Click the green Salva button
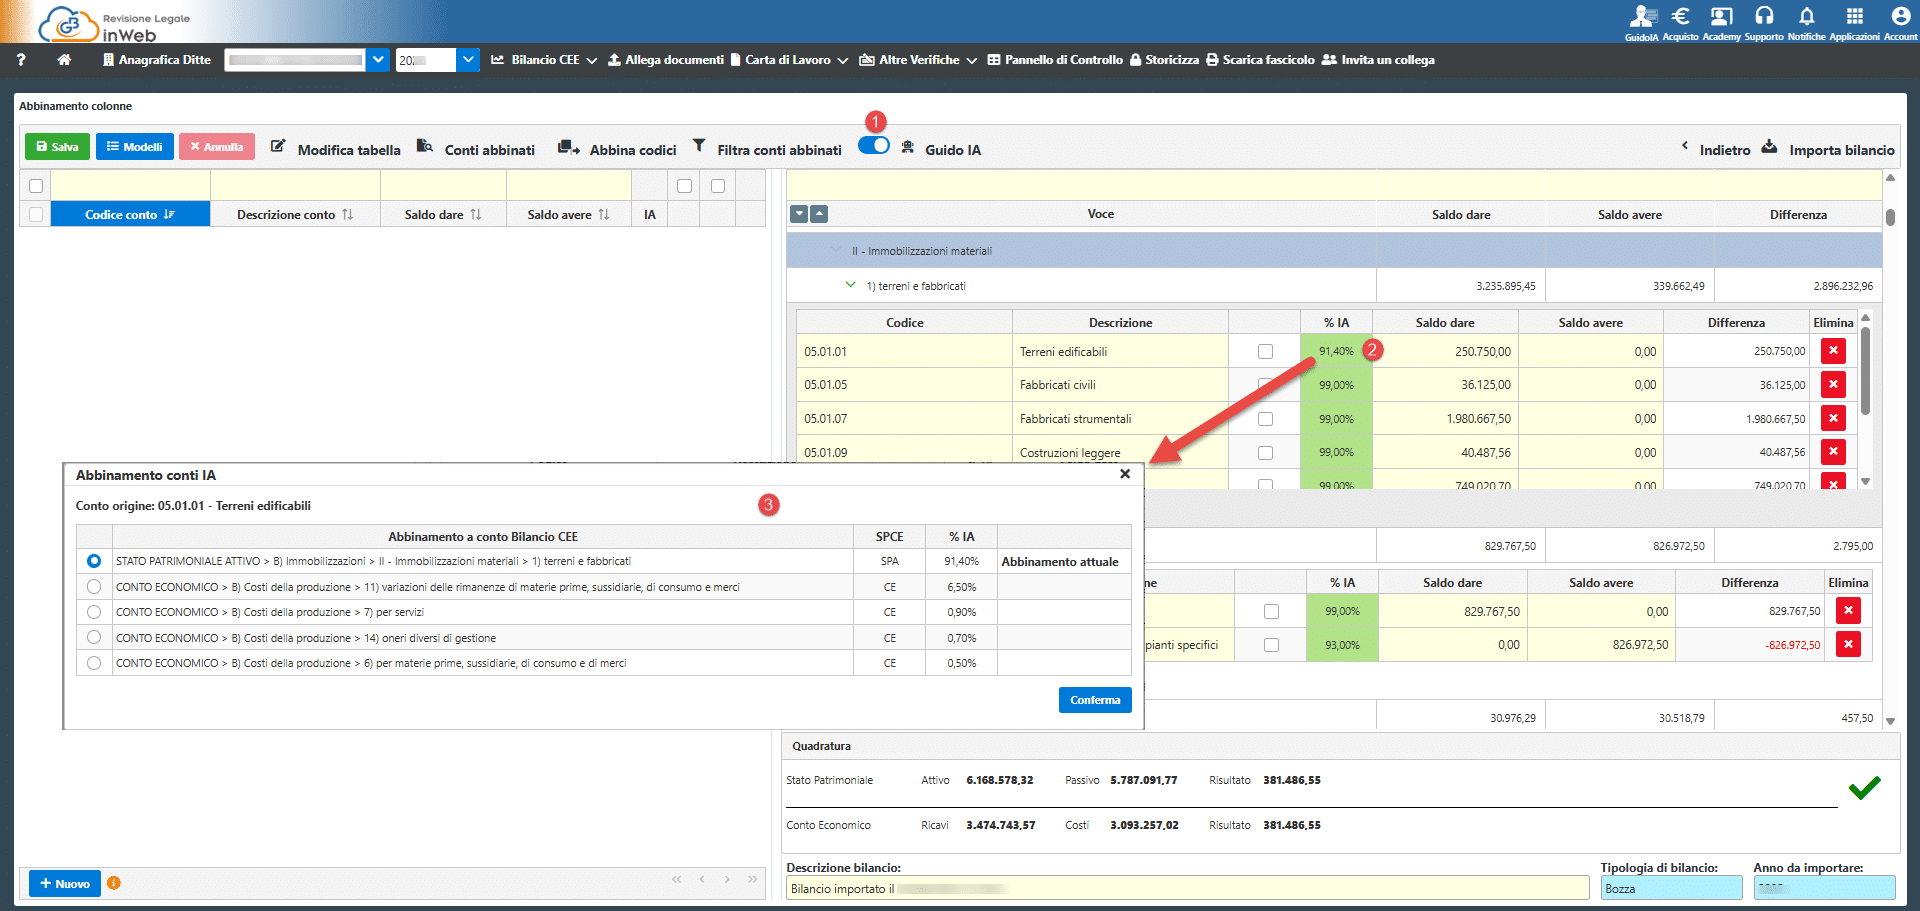The height and width of the screenshot is (911, 1920). [x=57, y=146]
